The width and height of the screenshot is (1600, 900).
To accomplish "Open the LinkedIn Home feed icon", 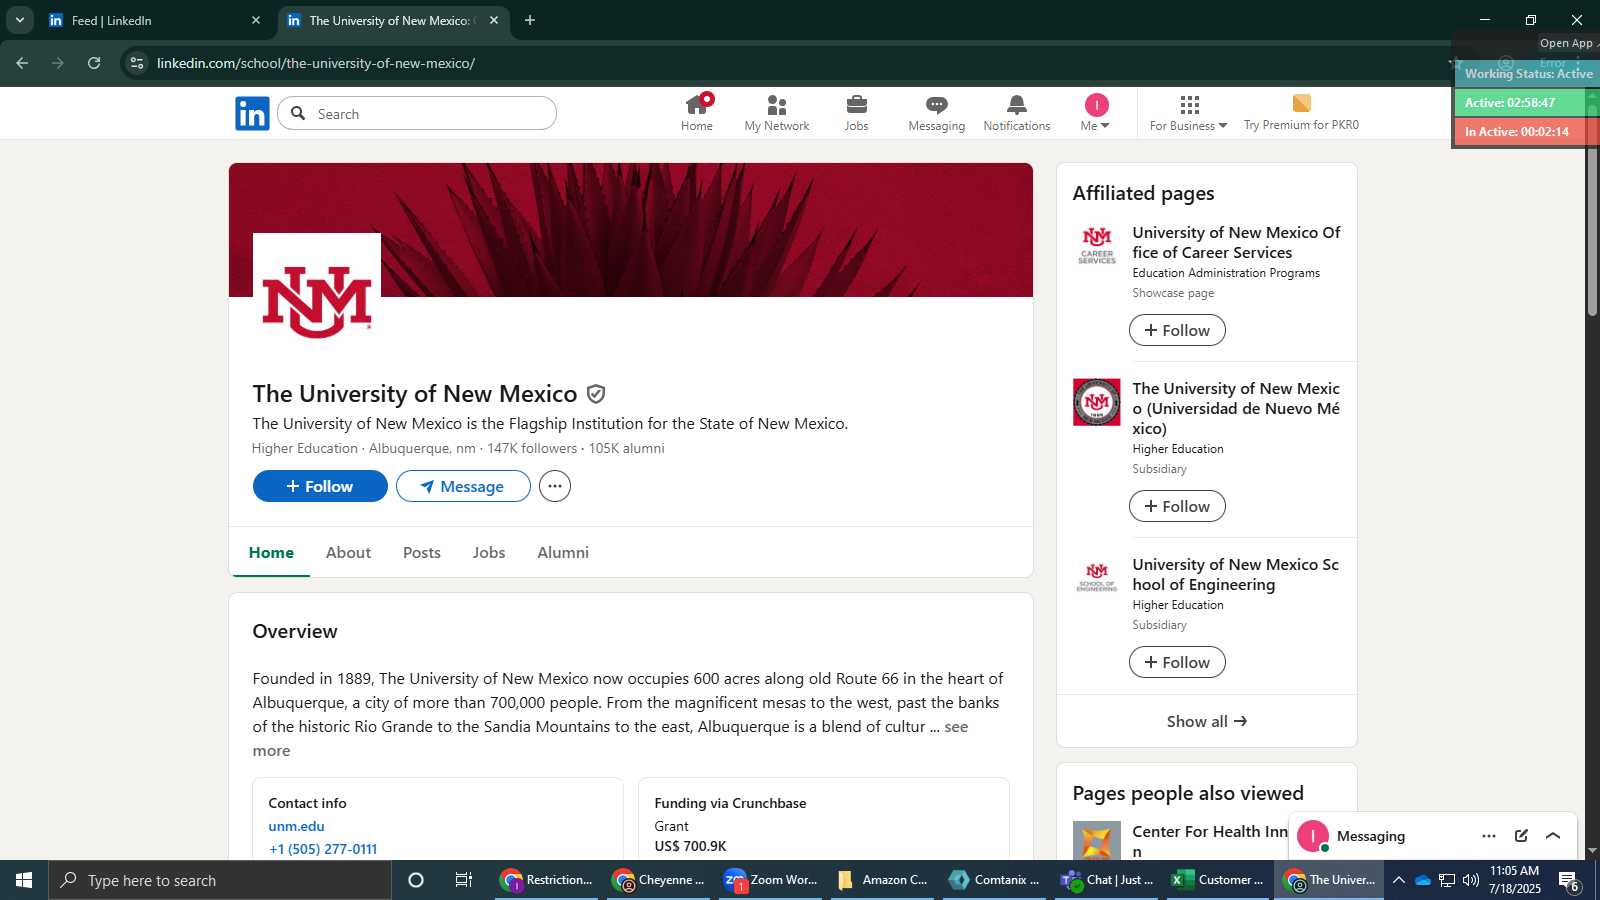I will click(697, 112).
